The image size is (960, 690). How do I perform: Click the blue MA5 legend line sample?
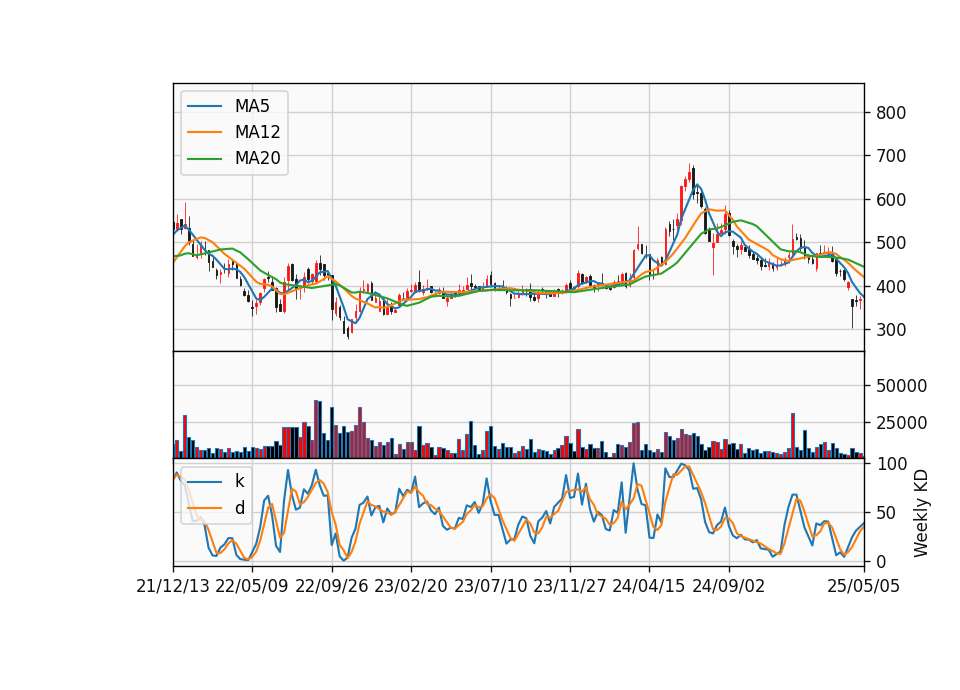pos(204,106)
